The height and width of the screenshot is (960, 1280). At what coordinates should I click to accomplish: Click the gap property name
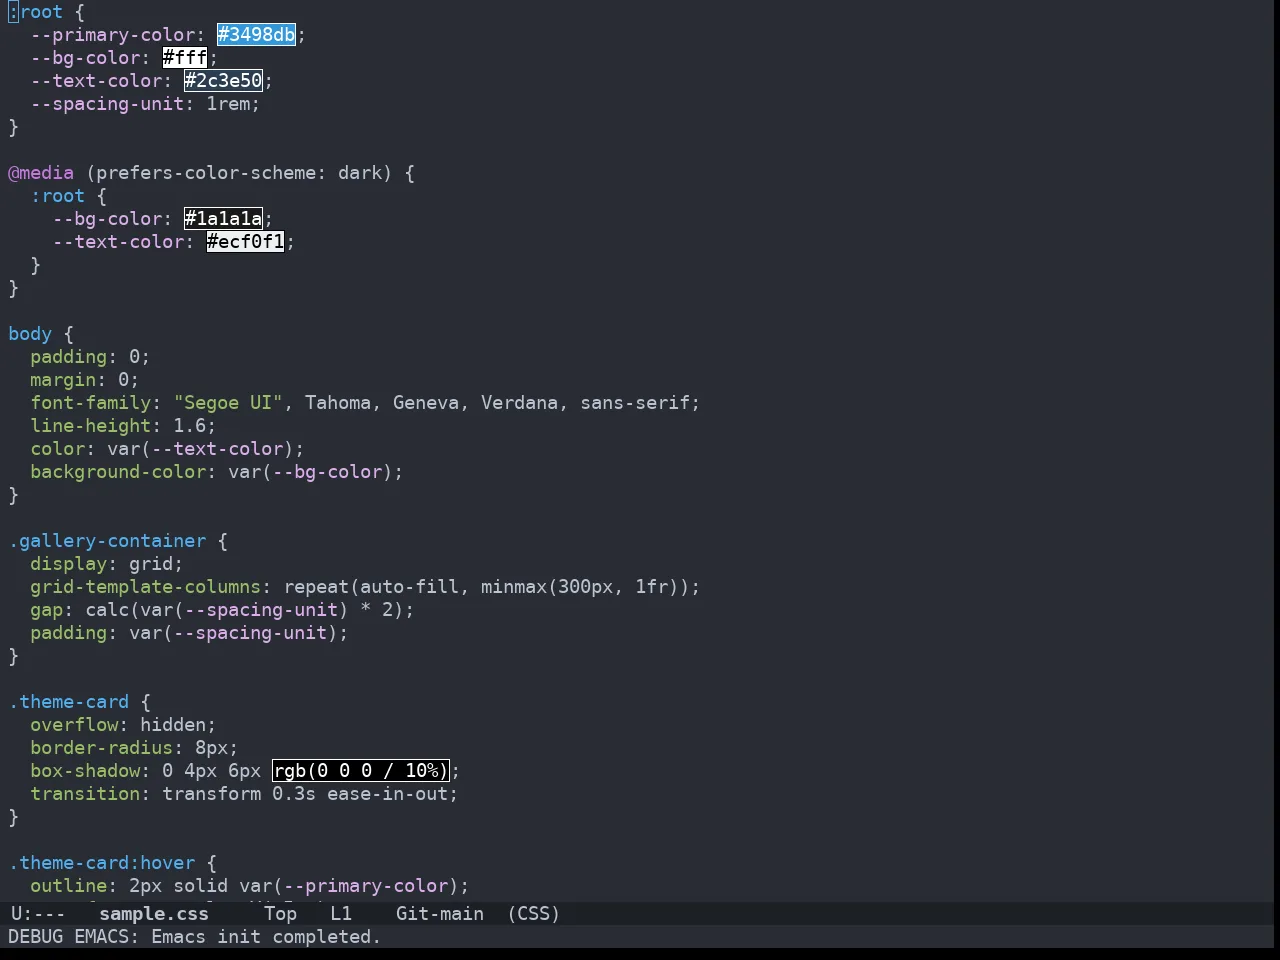47,610
